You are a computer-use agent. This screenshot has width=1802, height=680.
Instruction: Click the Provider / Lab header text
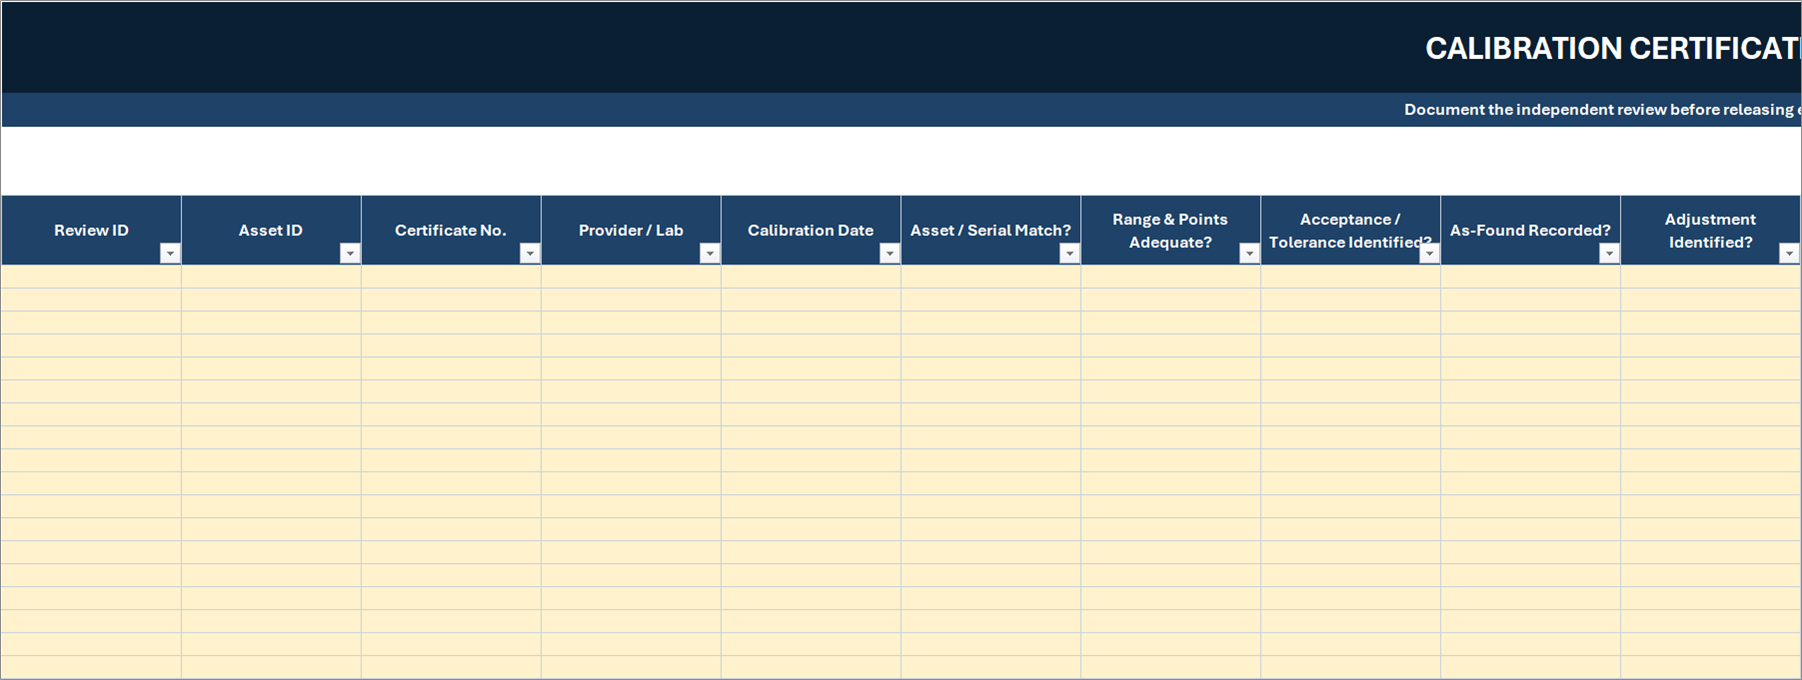[631, 230]
